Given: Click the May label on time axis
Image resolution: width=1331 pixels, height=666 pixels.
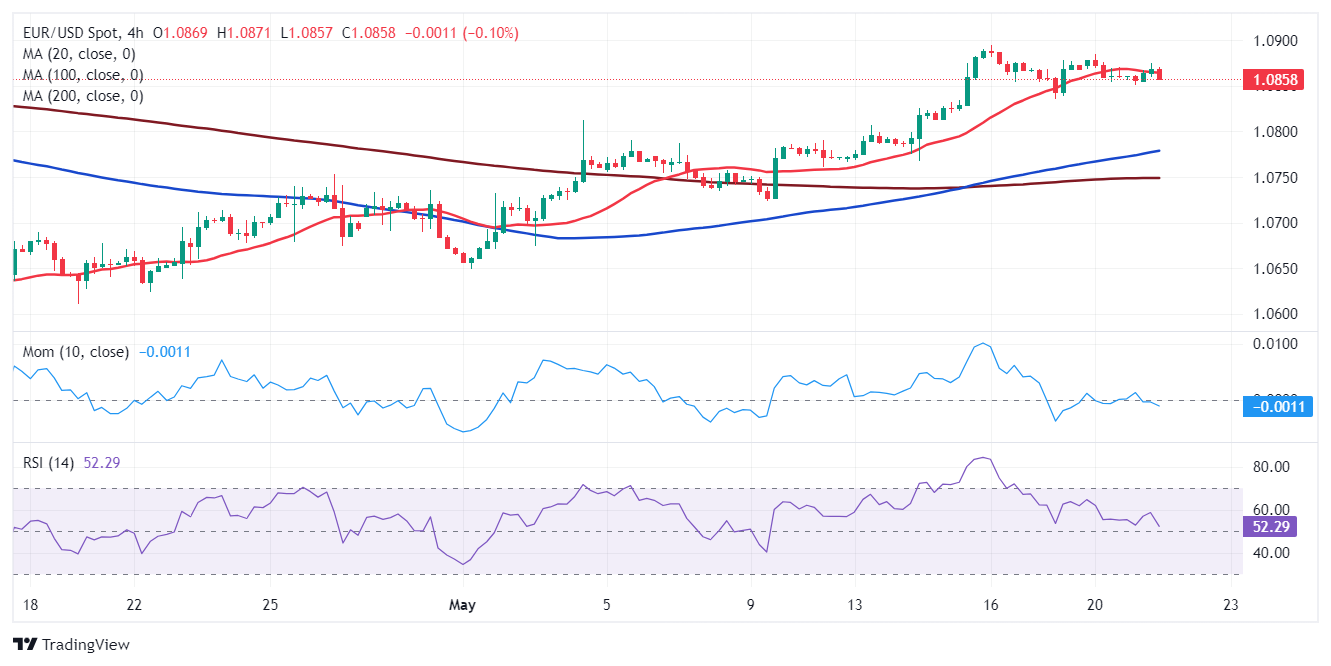Looking at the screenshot, I should tap(462, 605).
